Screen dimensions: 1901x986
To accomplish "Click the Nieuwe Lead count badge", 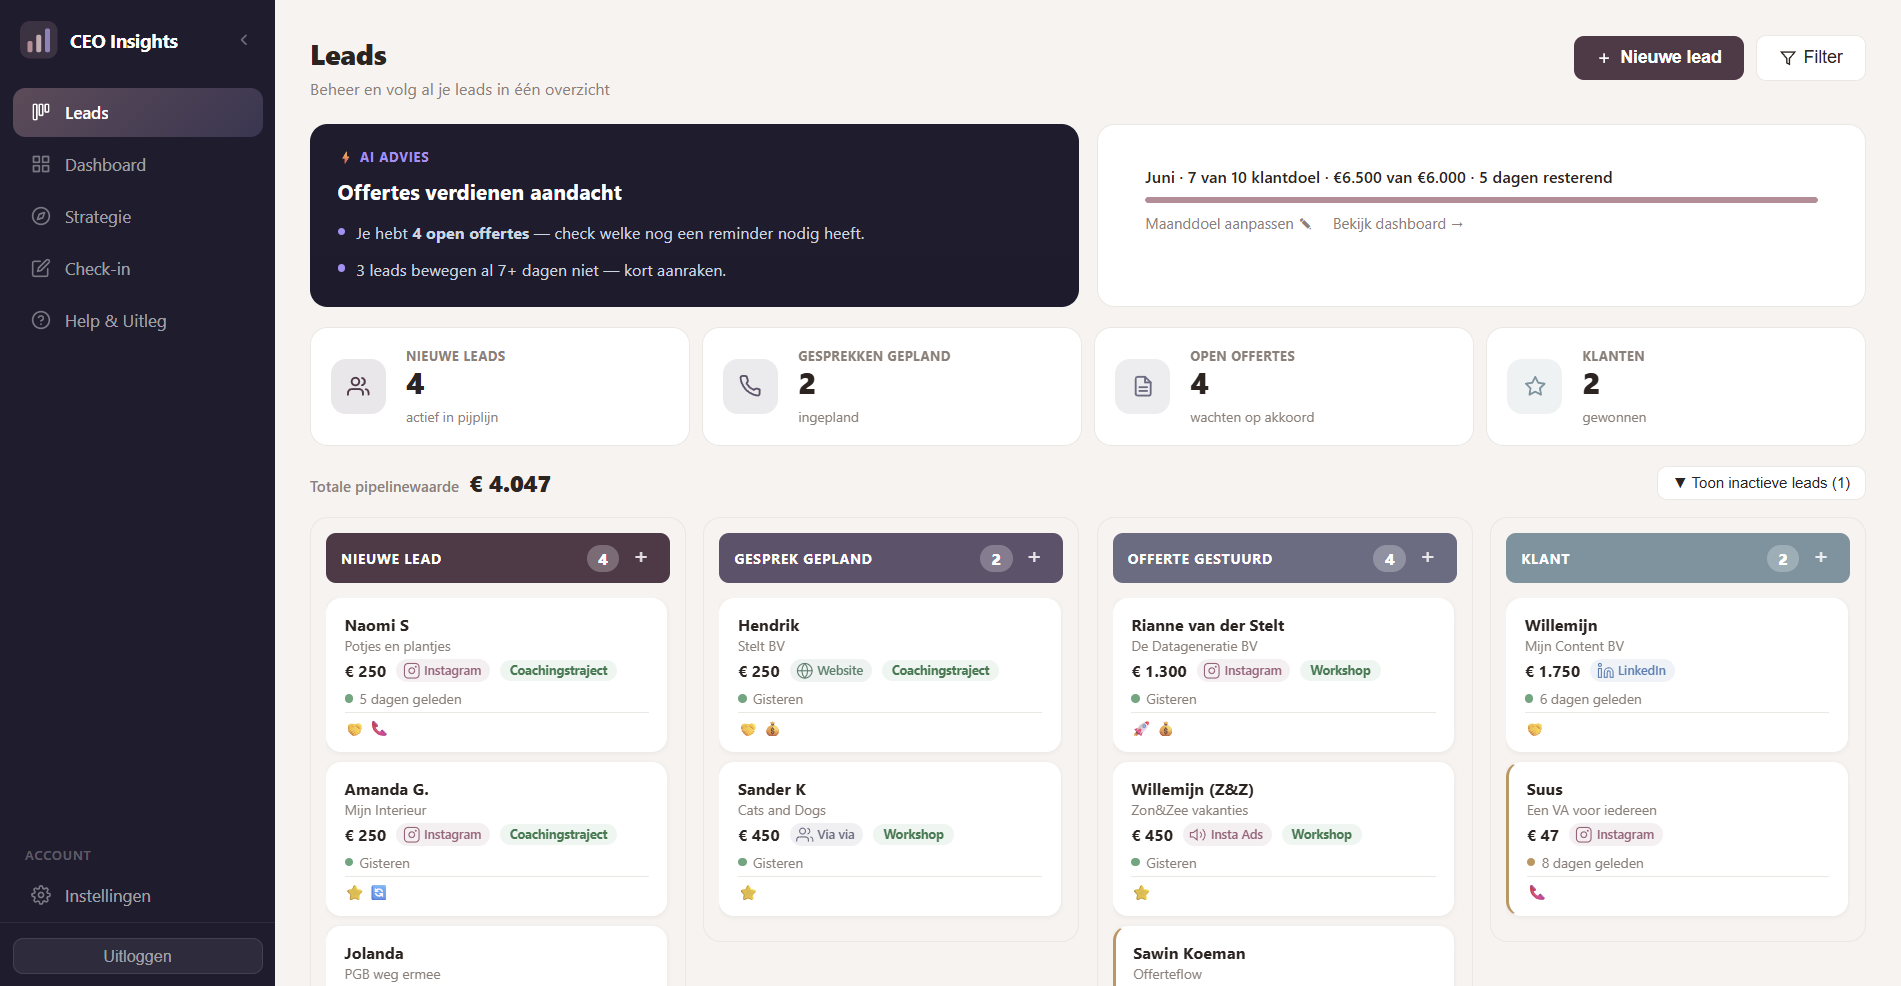I will tap(602, 559).
